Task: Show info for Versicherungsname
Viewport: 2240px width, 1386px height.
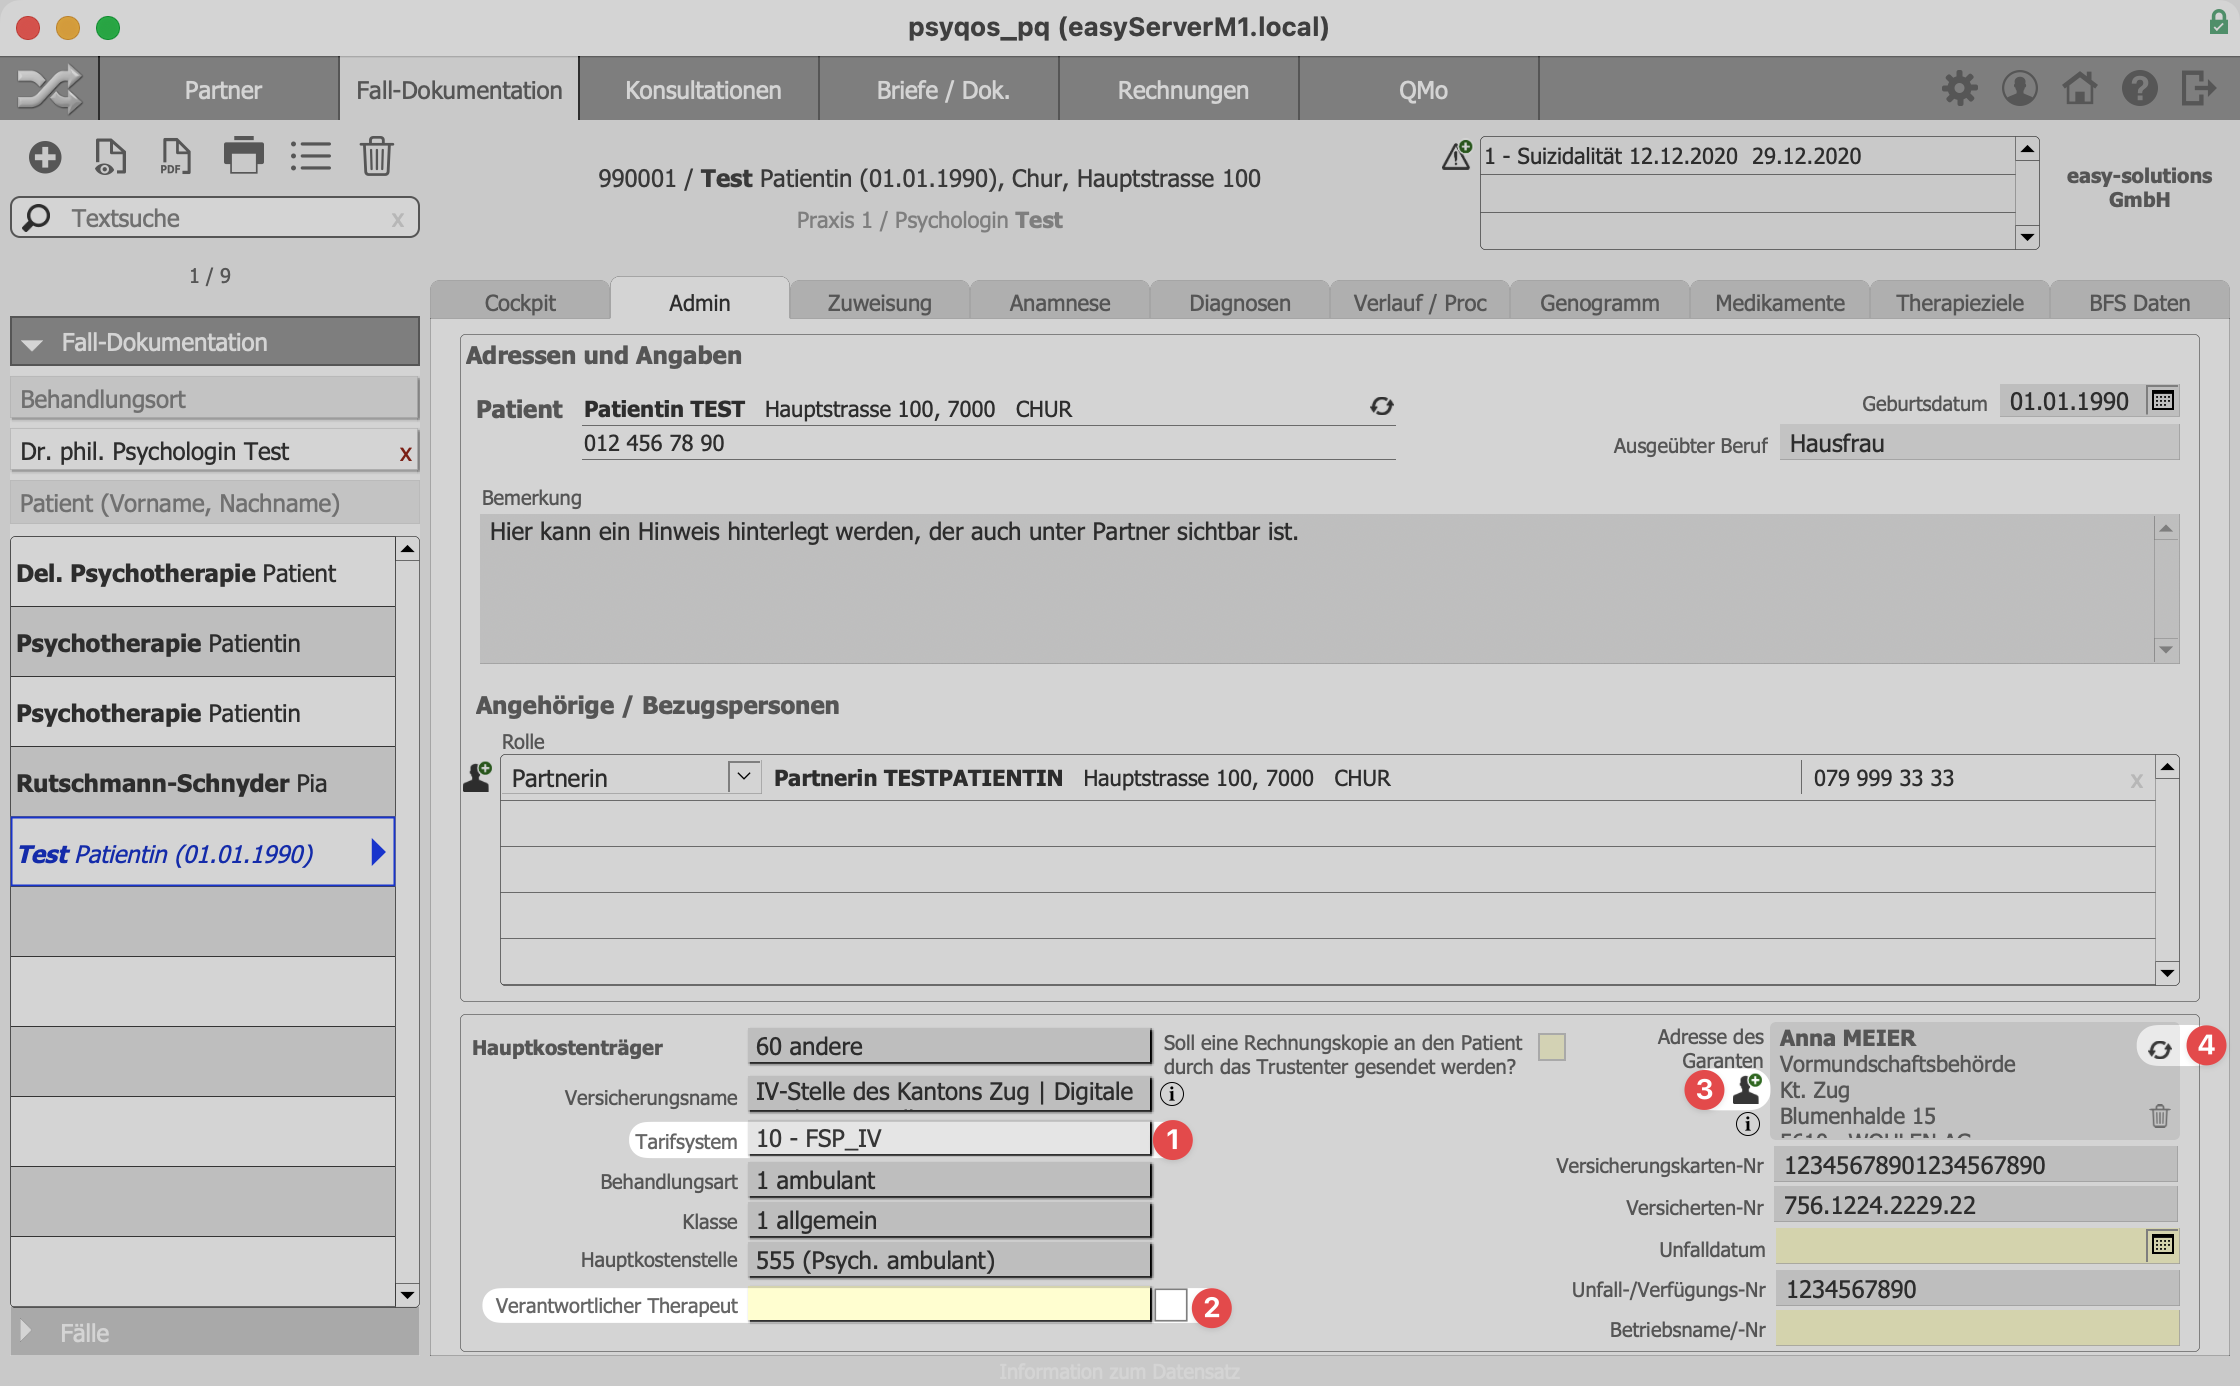Action: 1172,1094
